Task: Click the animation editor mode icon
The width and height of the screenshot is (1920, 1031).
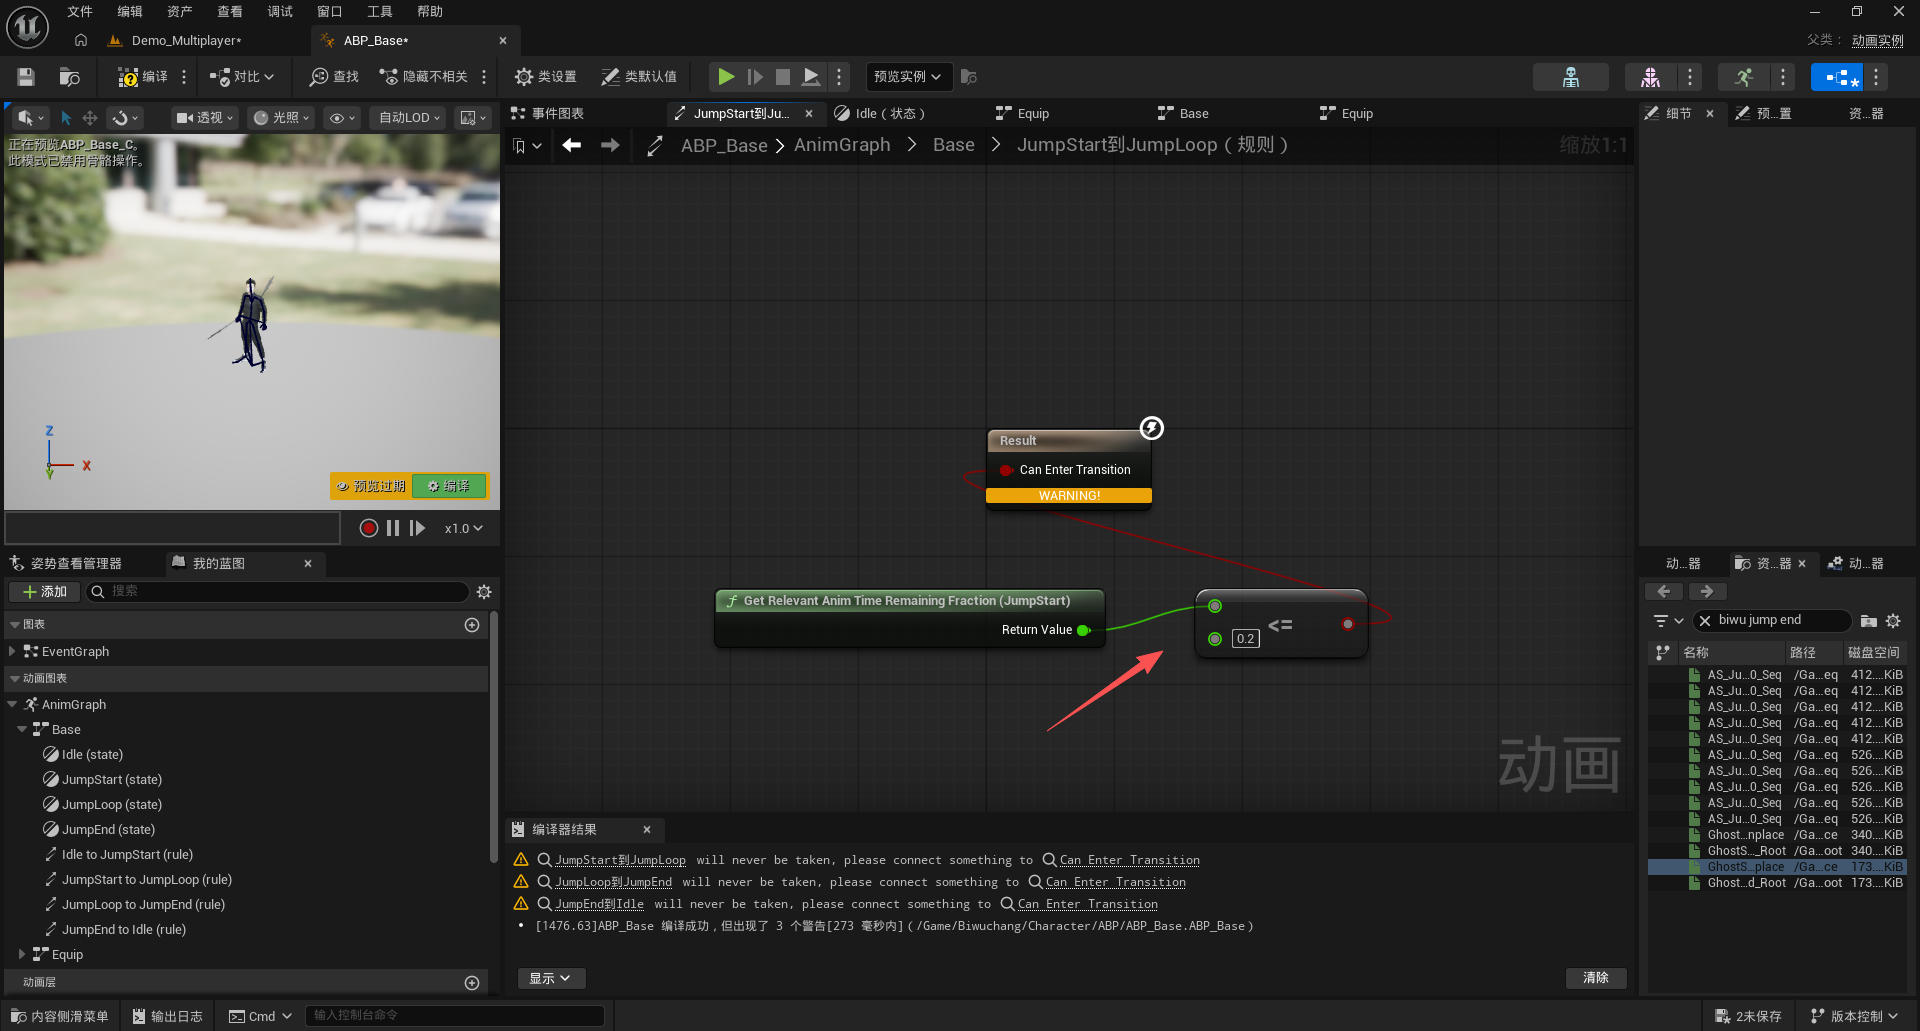Action: tap(1744, 77)
